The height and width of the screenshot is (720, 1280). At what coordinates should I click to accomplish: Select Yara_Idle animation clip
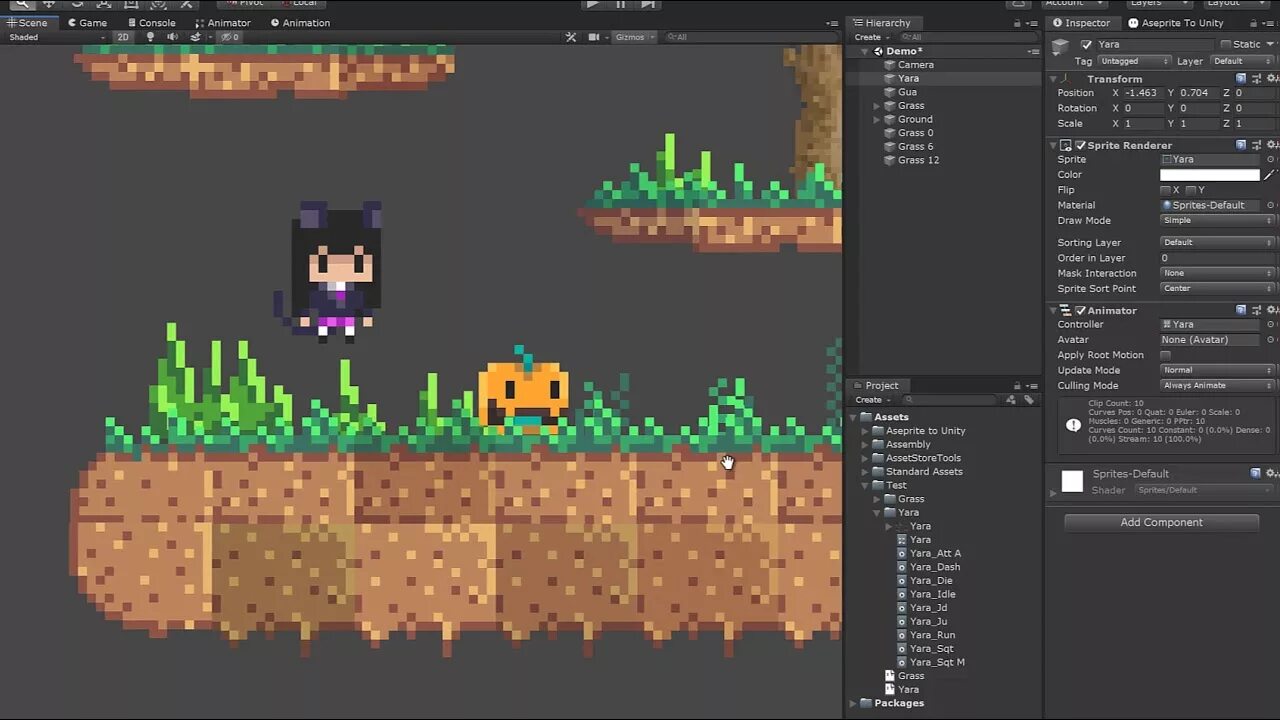tap(932, 594)
